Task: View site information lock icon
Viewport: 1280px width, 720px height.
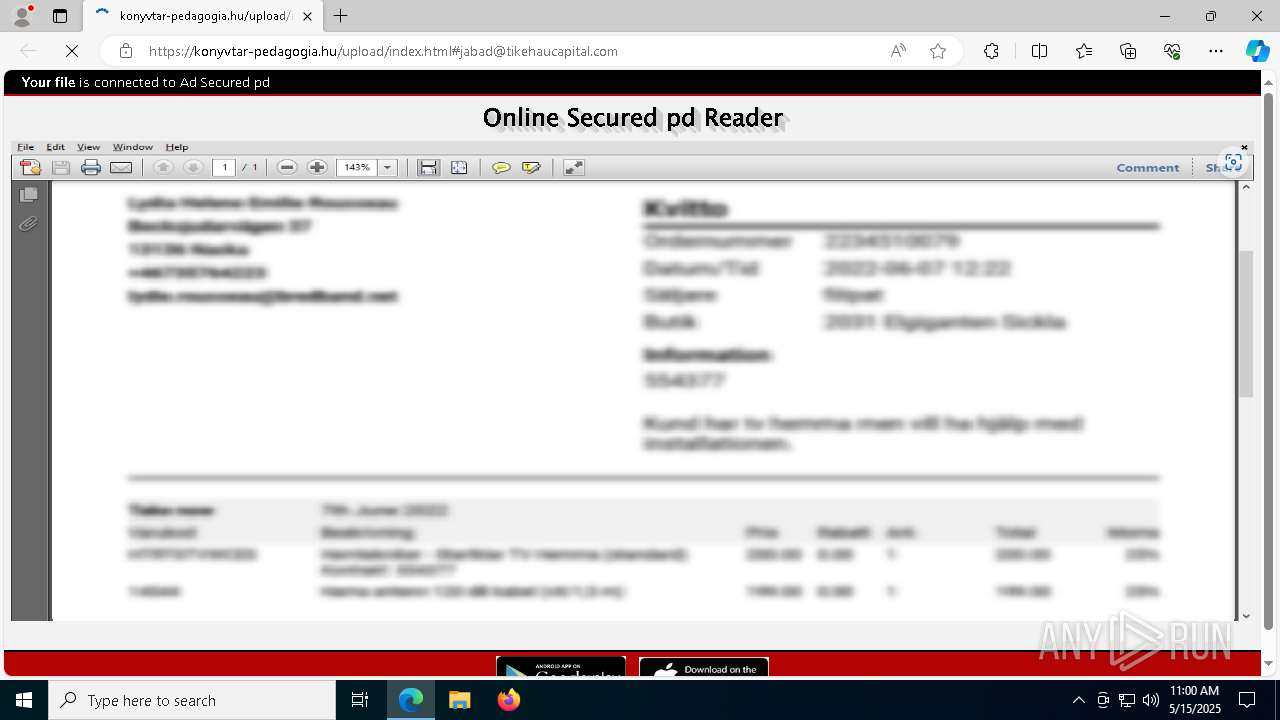Action: pyautogui.click(x=126, y=51)
